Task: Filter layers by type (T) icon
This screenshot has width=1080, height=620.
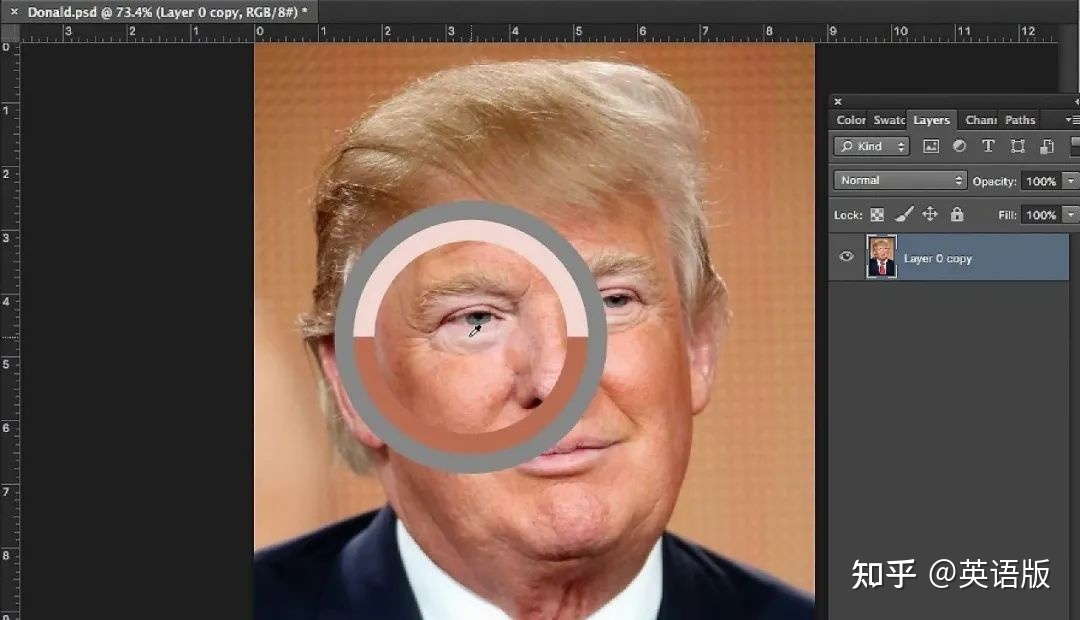Action: tap(988, 146)
